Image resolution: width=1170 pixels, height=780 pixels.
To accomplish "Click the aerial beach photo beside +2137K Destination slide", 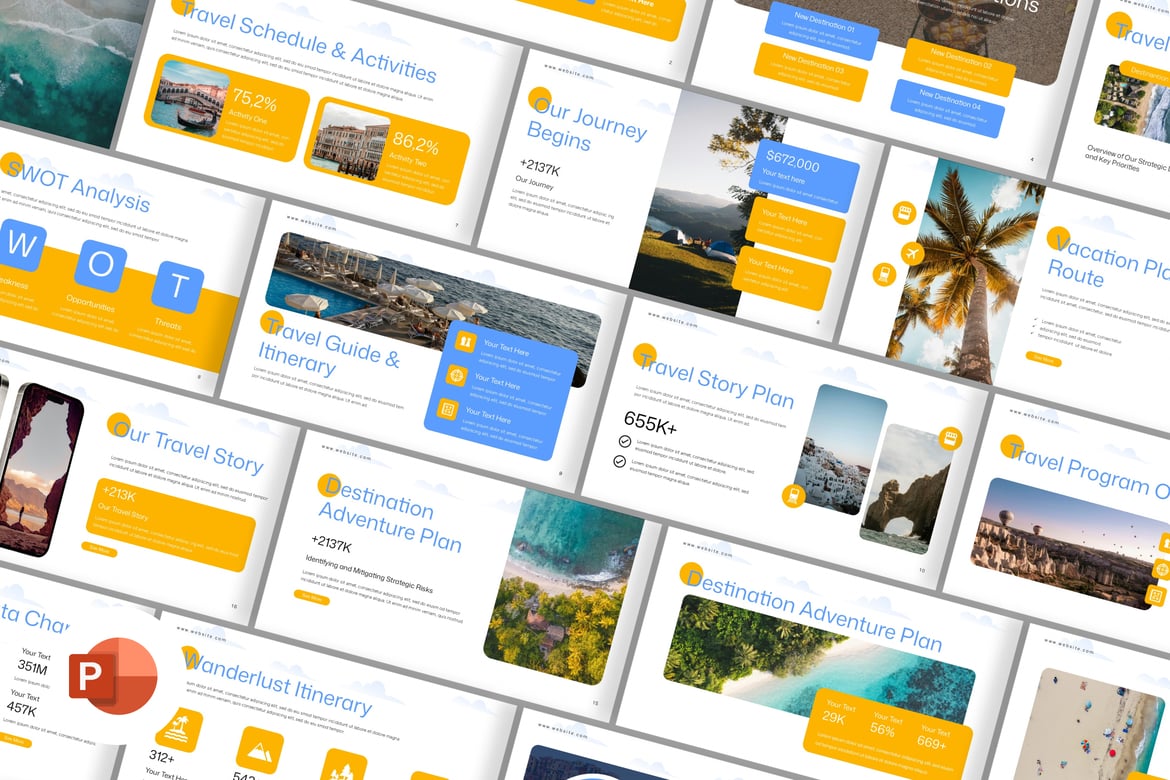I will [x=563, y=587].
